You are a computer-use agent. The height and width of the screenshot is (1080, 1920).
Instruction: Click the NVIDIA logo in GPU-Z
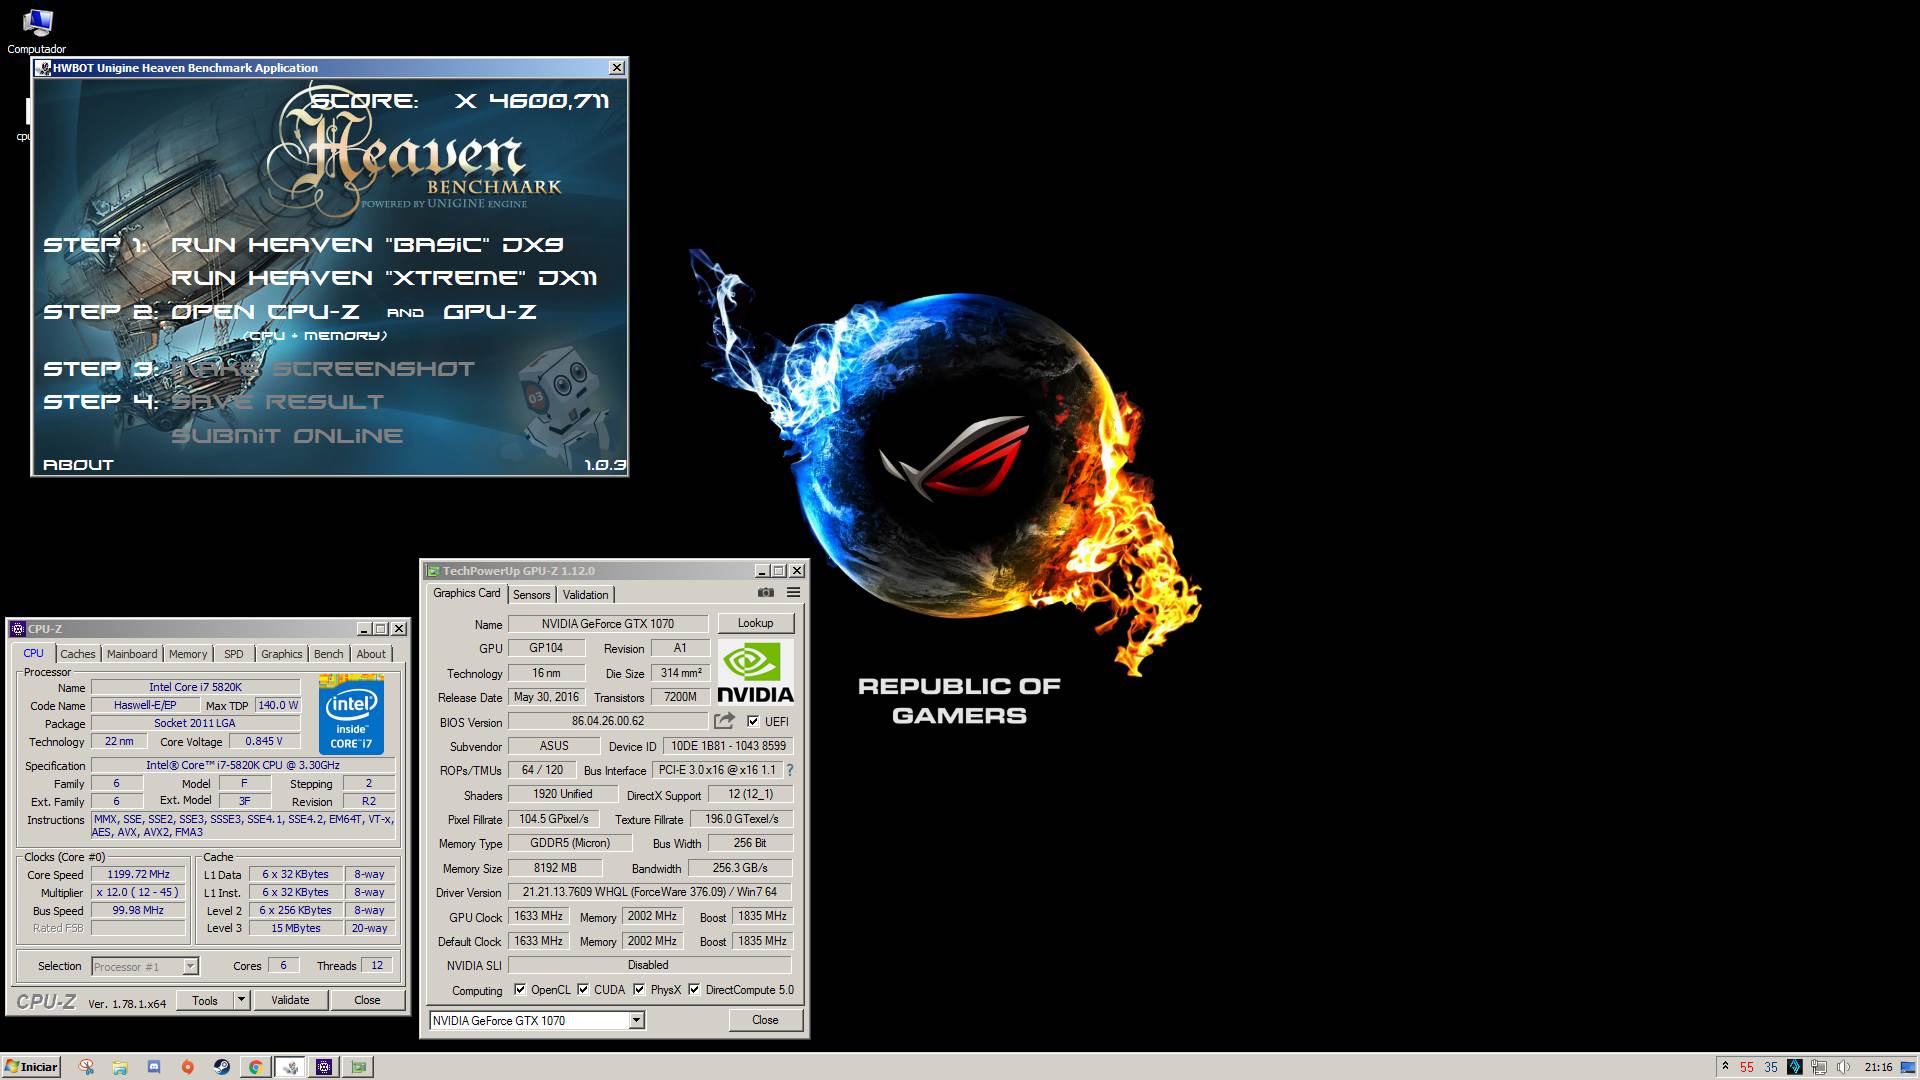click(x=756, y=672)
